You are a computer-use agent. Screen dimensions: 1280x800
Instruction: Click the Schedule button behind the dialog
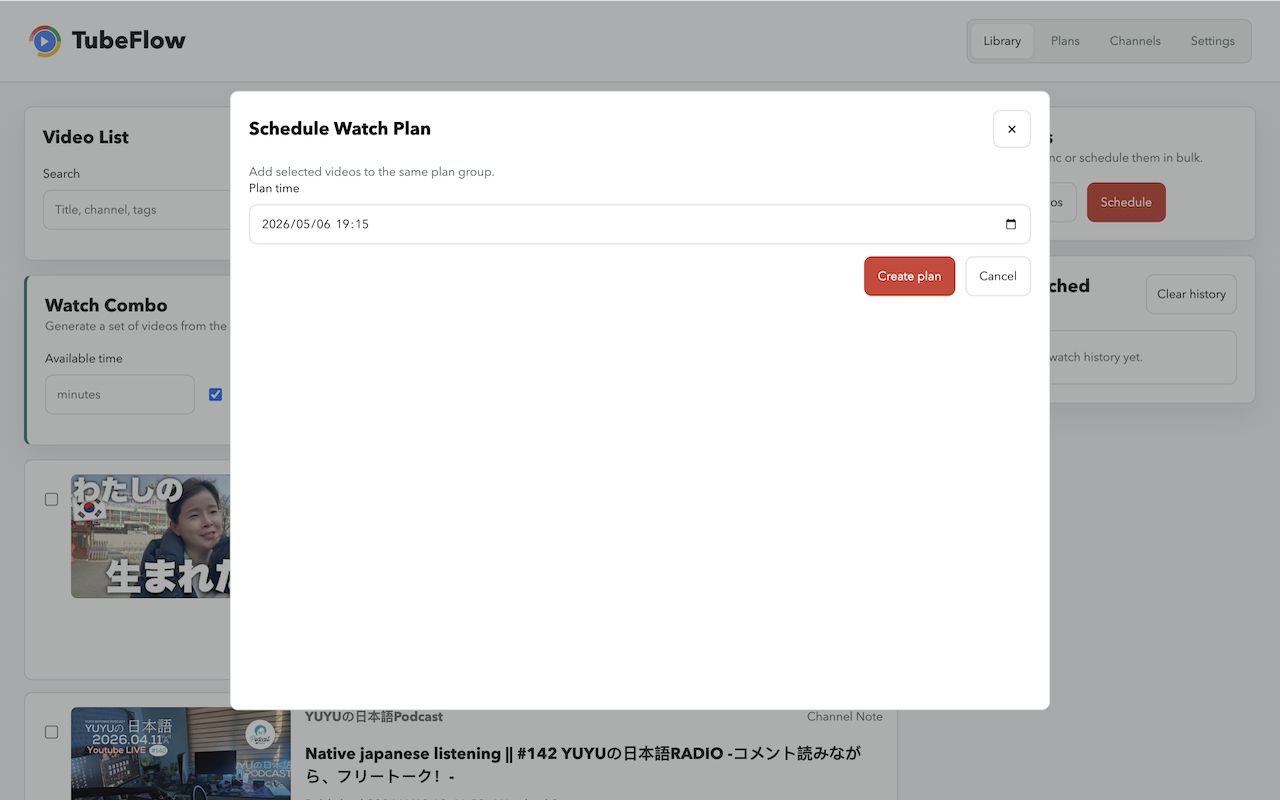point(1126,202)
